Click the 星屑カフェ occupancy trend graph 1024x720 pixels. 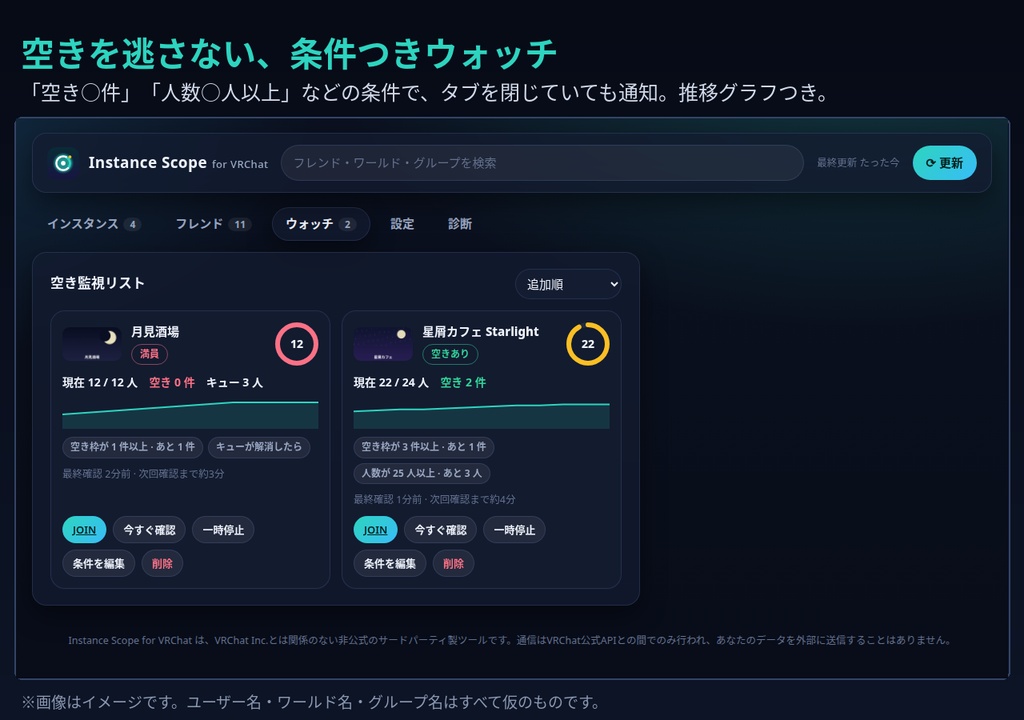(x=481, y=414)
